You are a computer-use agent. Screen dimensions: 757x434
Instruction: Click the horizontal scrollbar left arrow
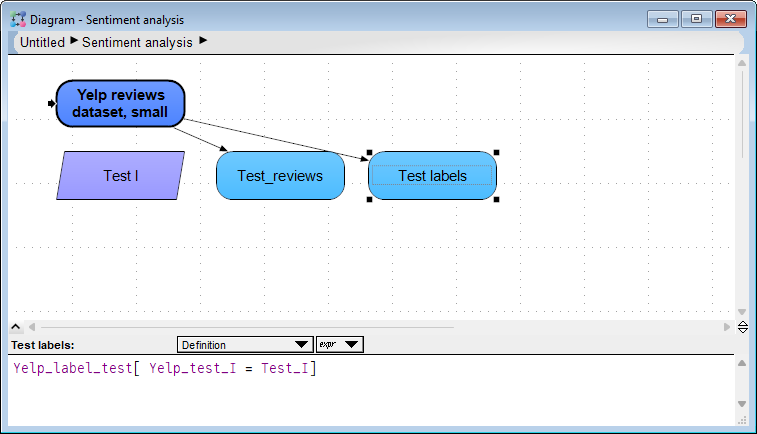pyautogui.click(x=32, y=327)
